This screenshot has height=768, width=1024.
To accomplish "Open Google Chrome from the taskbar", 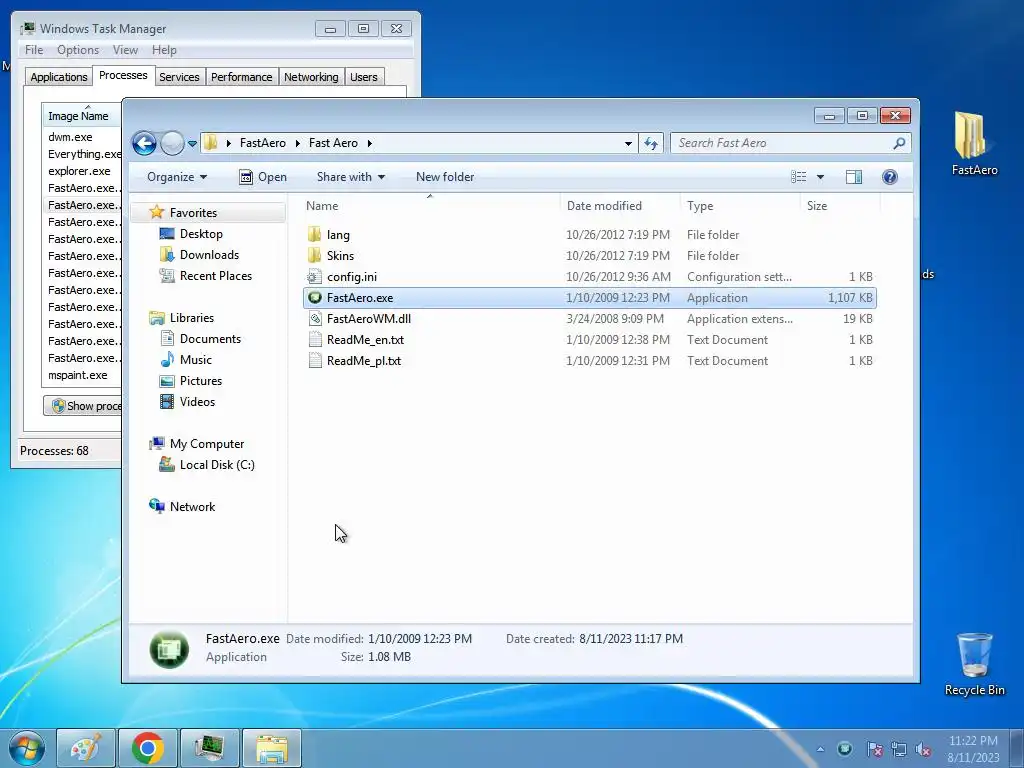I will click(x=148, y=748).
